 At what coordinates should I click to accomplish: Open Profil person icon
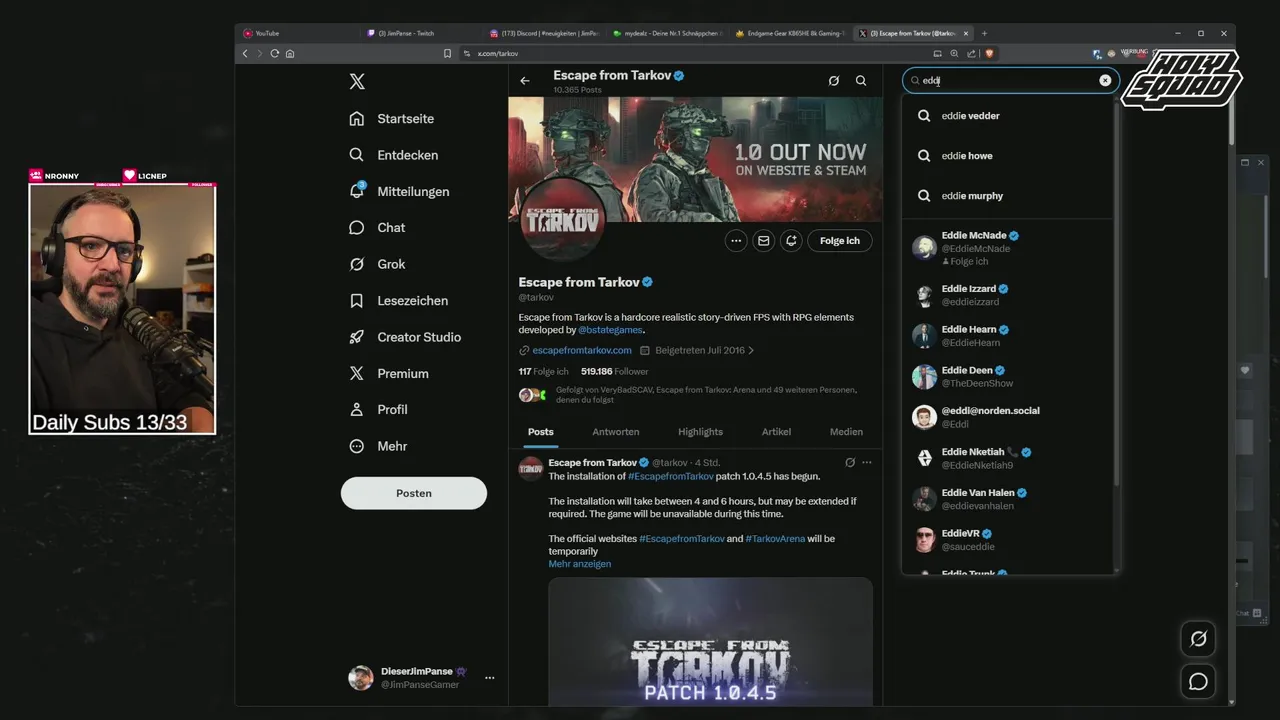coord(357,410)
